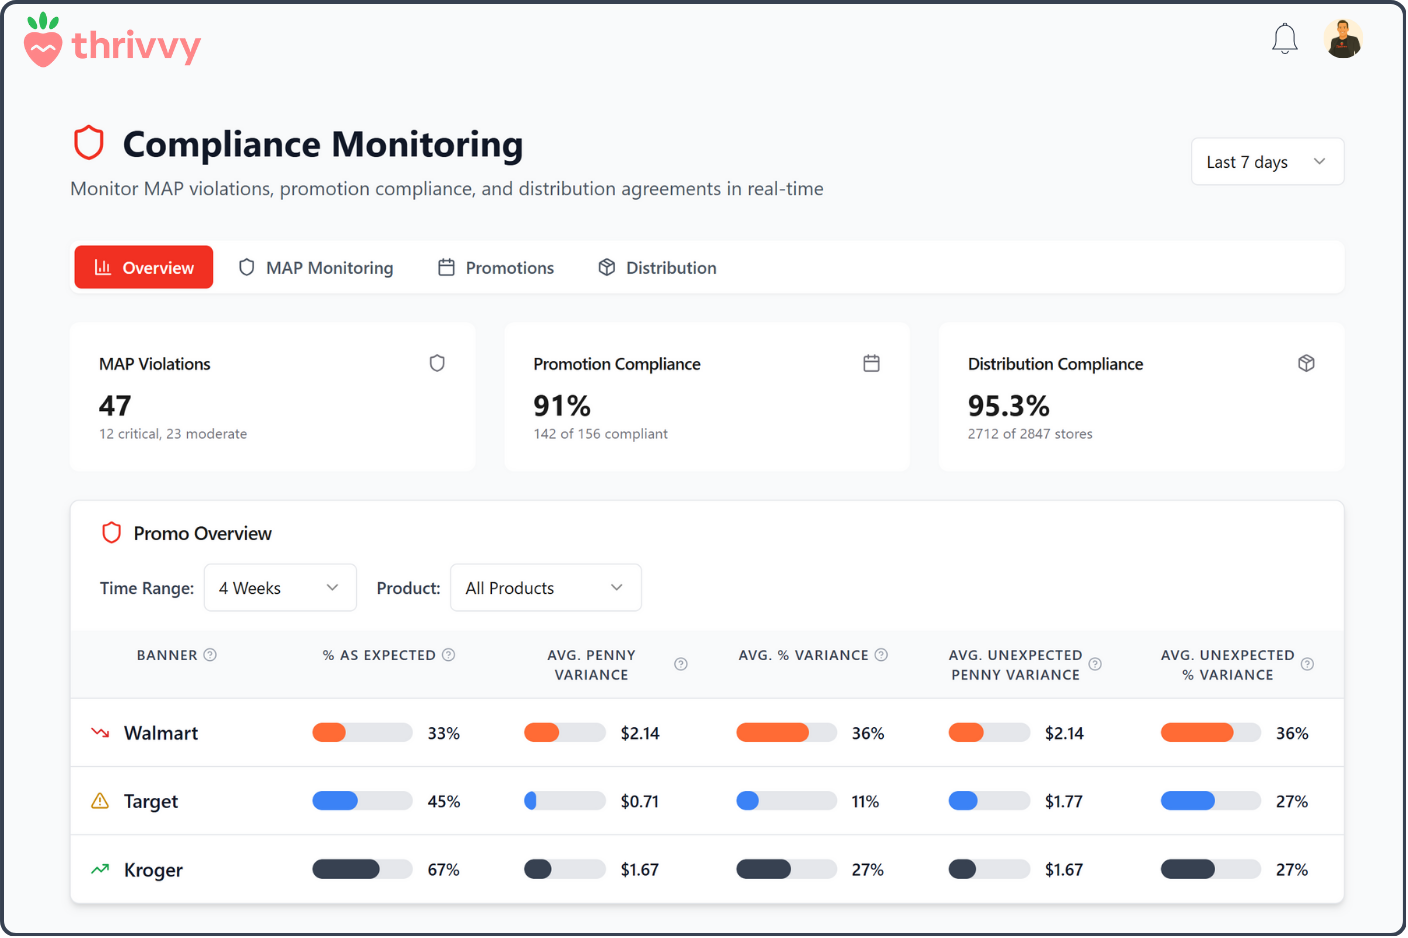Click the help icon on AVG. PENNY VARIANCE column
Viewport: 1408px width, 938px height.
[680, 663]
